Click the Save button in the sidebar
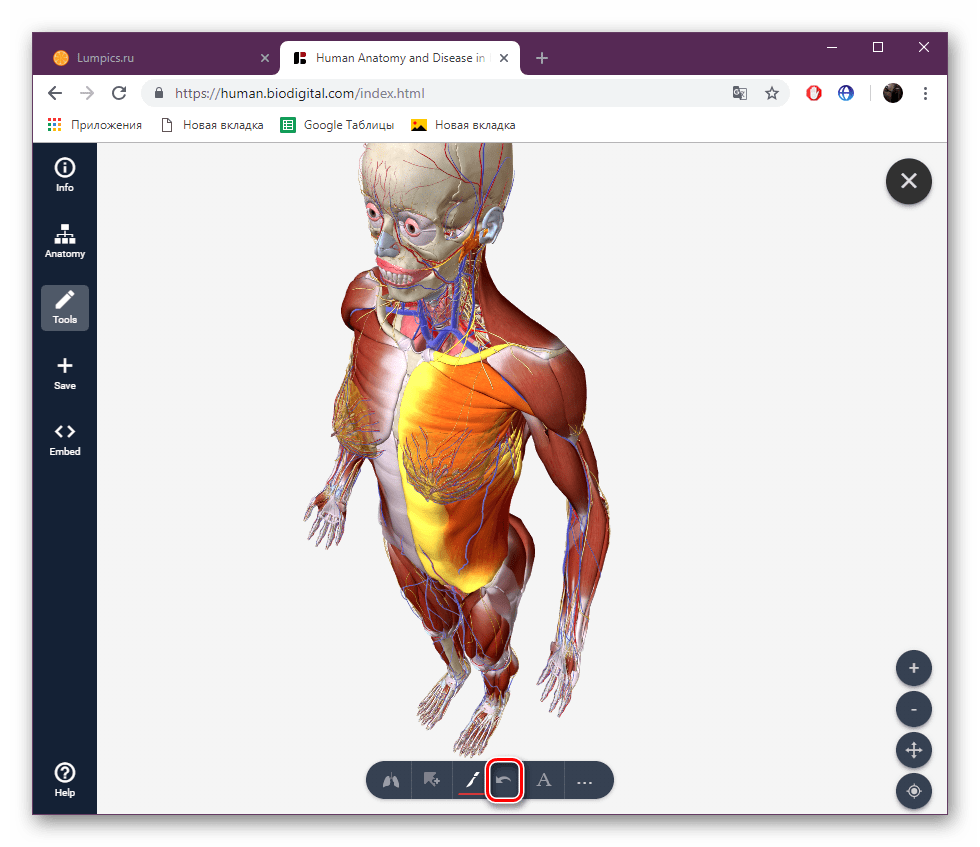This screenshot has width=980, height=847. (64, 372)
